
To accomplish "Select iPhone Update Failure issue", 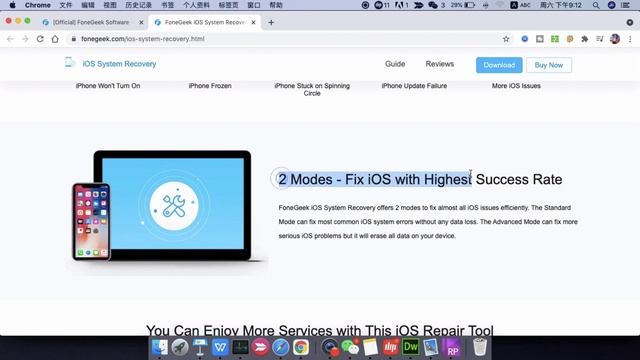I will [414, 86].
